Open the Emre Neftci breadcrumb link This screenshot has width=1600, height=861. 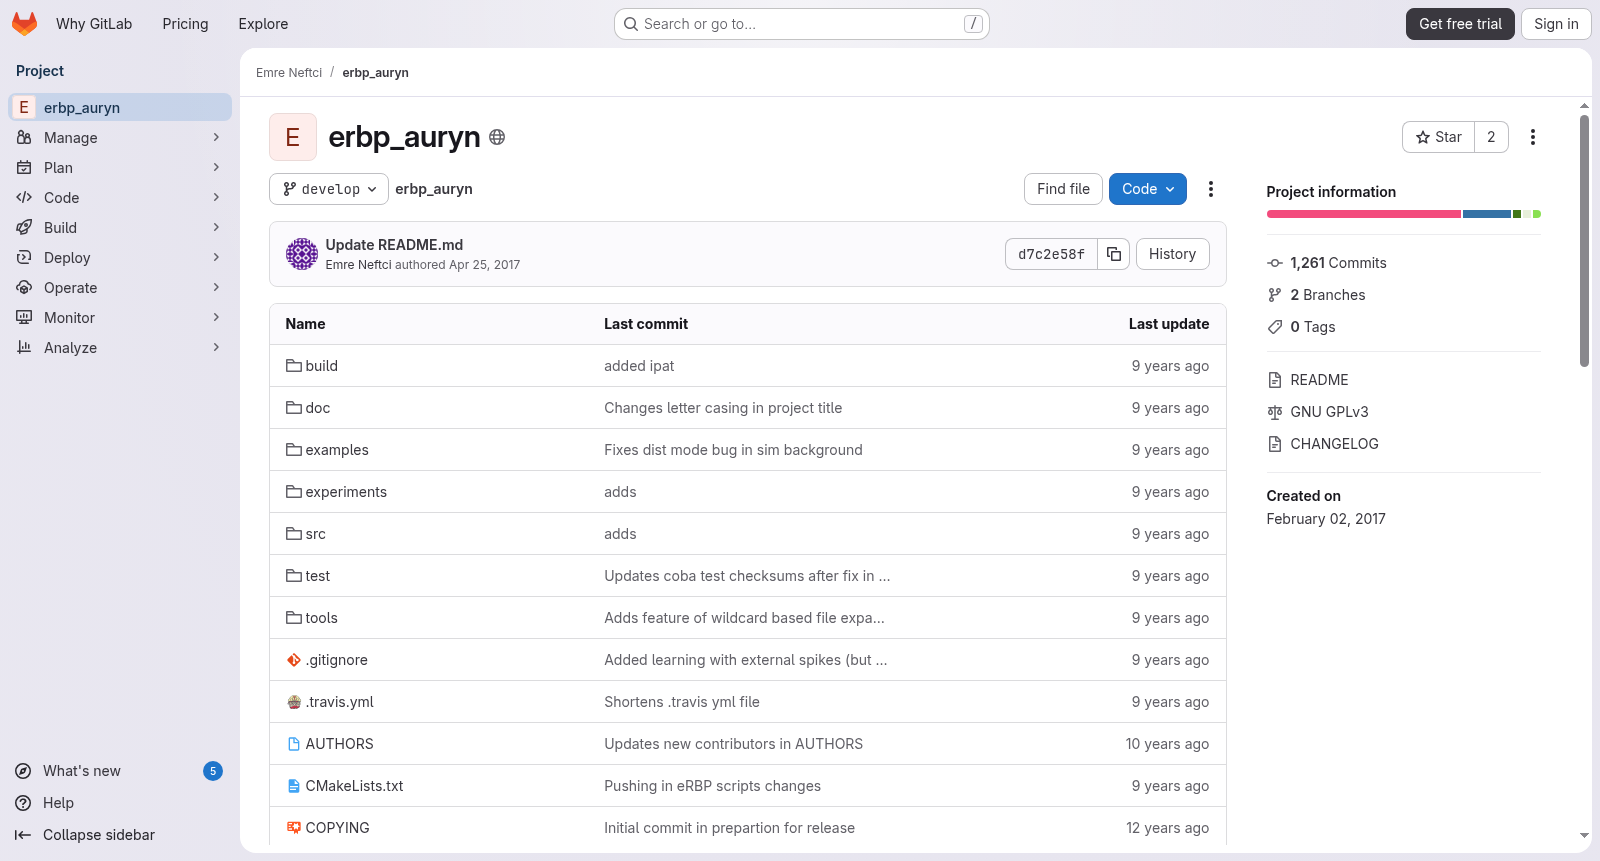click(289, 73)
